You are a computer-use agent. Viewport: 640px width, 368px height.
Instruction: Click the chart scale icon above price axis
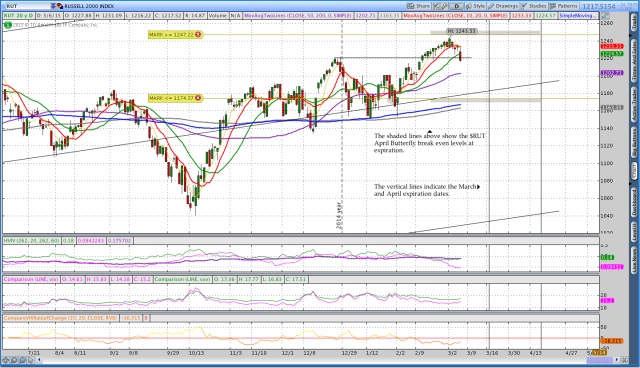point(605,16)
